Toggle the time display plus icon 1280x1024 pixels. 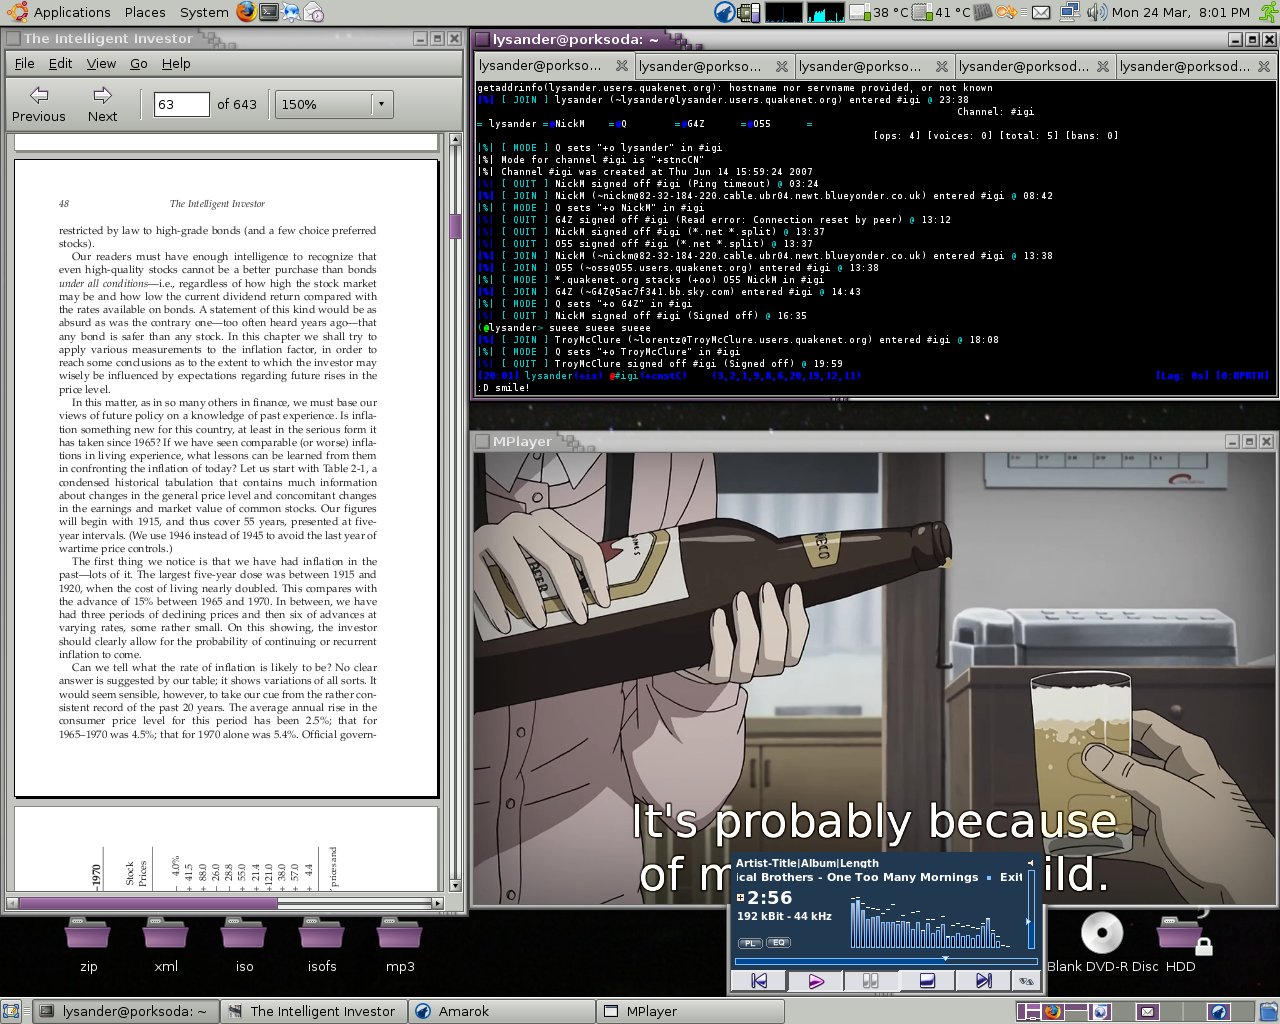[741, 898]
